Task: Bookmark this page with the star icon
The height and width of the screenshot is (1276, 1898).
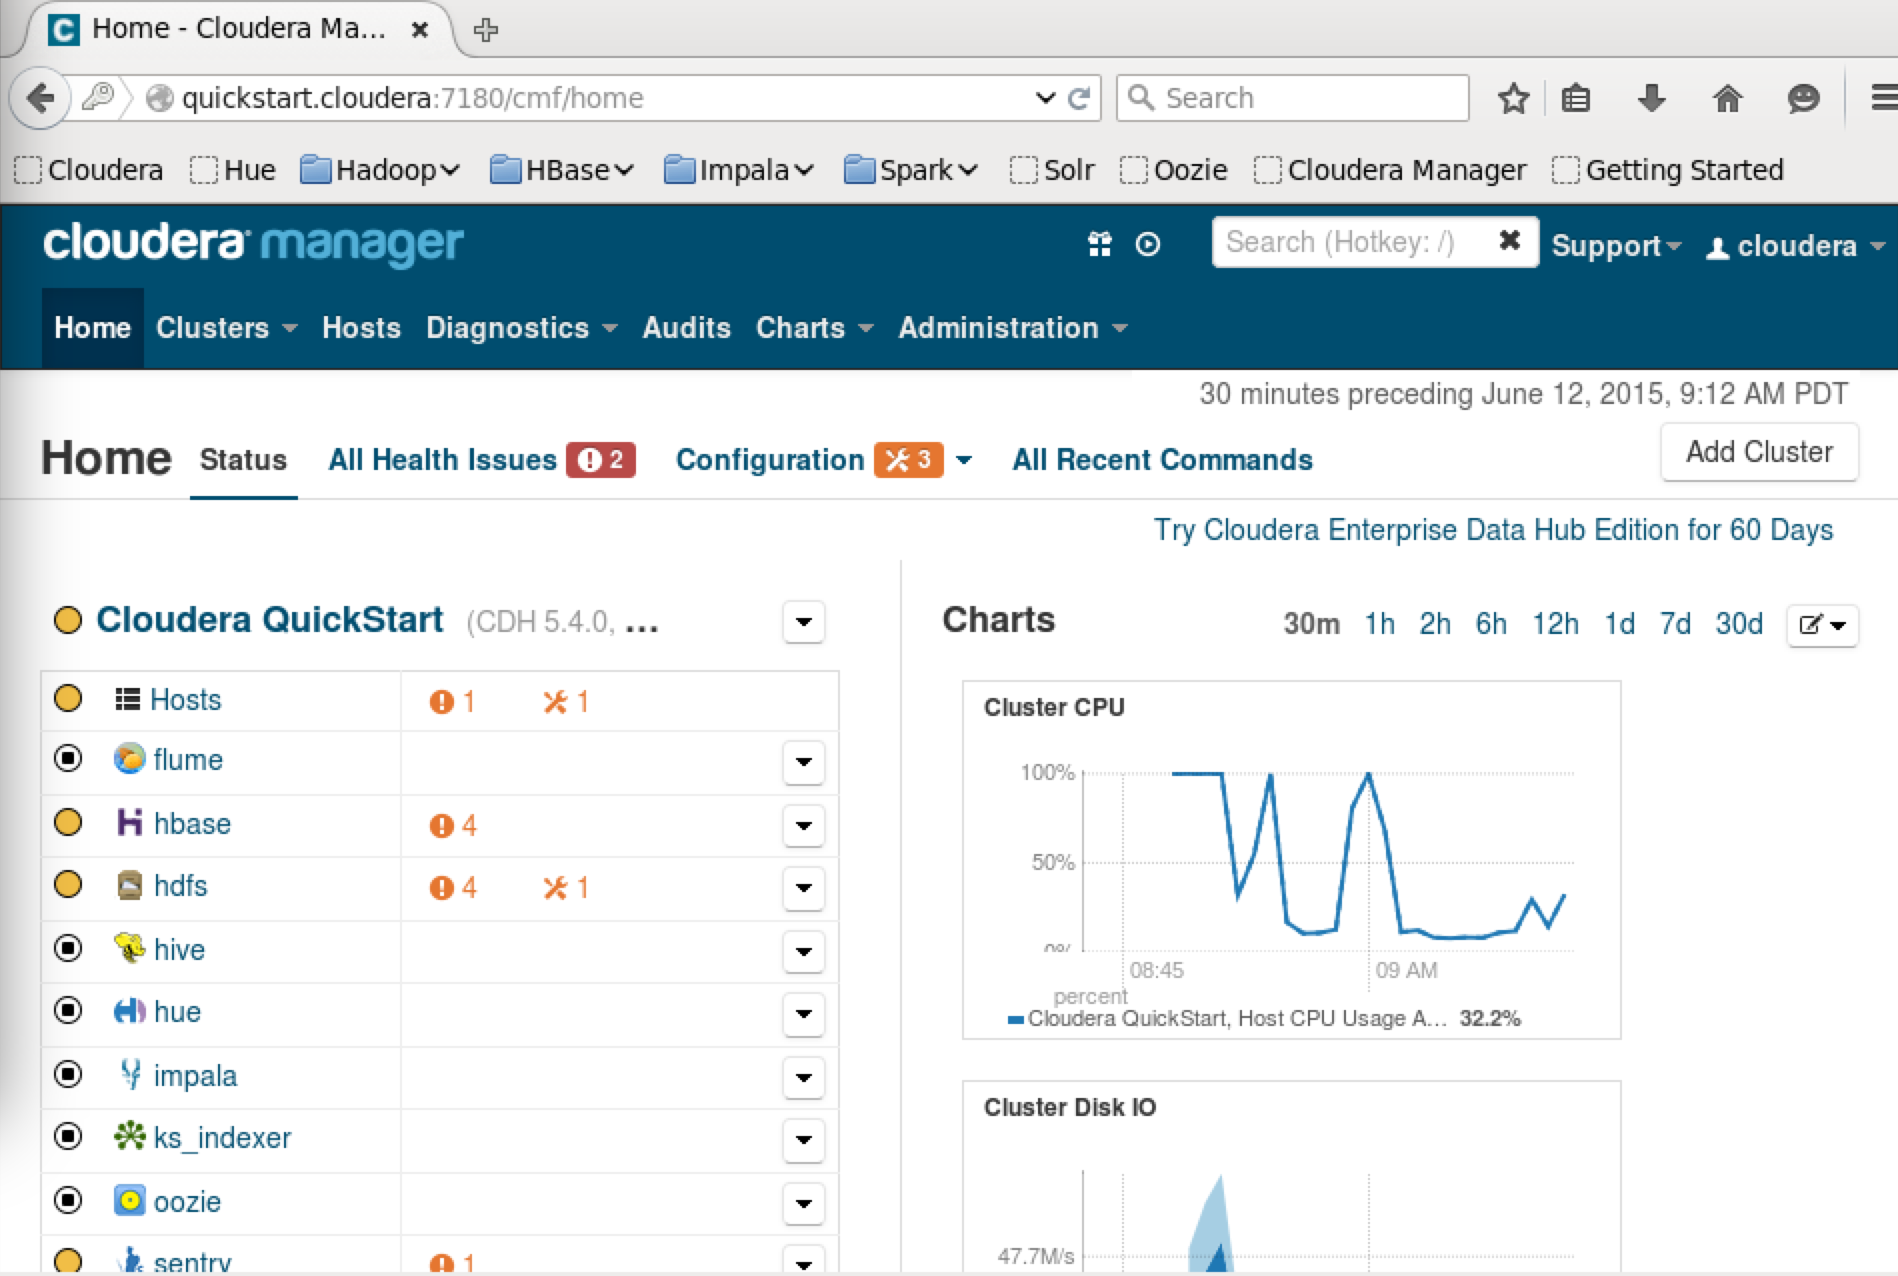Action: [x=1513, y=98]
